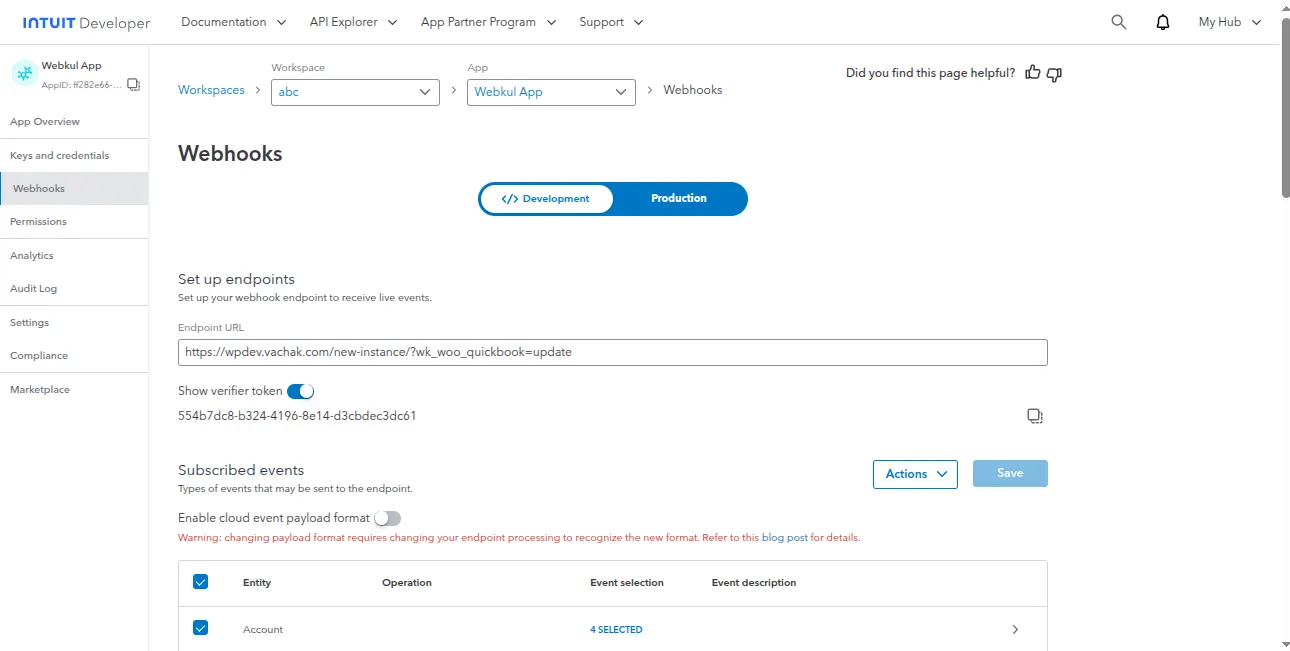Open the Support dropdown menu
This screenshot has width=1290, height=651.
(611, 22)
